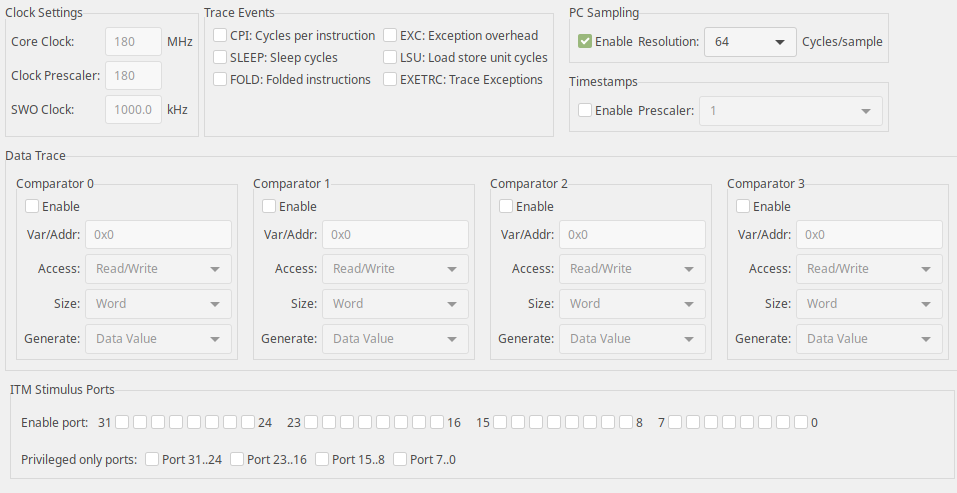This screenshot has width=957, height=493.
Task: Enable ITM stimulus port 0
Action: (801, 423)
